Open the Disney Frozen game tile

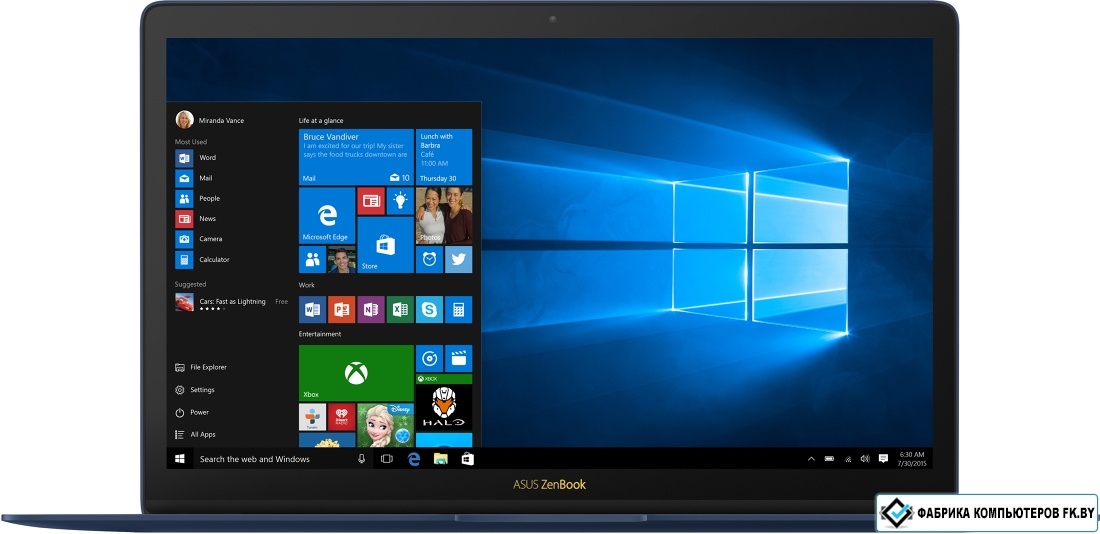pyautogui.click(x=385, y=425)
